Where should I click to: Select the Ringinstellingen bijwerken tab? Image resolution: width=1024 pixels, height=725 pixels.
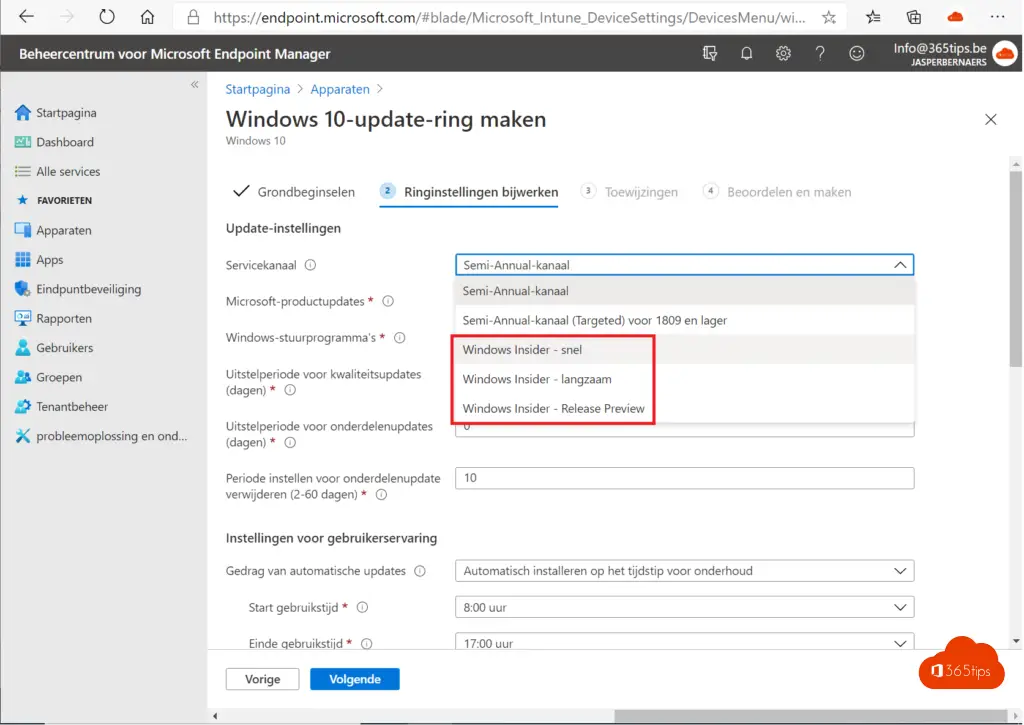pos(469,192)
